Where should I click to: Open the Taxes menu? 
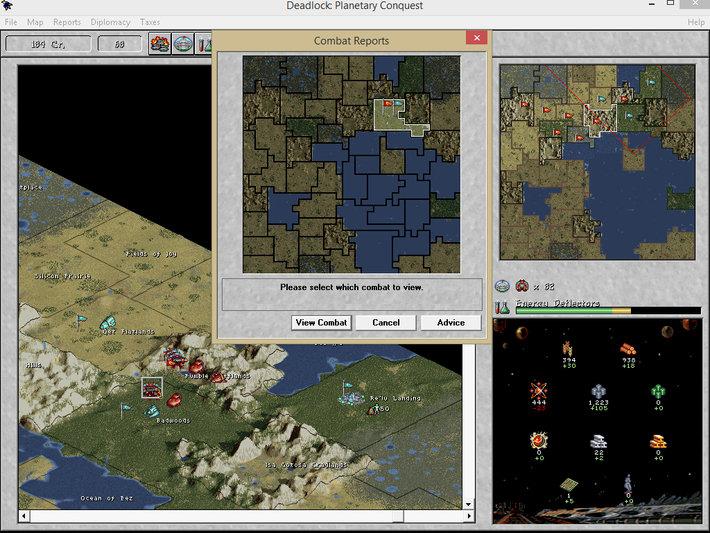[x=150, y=22]
